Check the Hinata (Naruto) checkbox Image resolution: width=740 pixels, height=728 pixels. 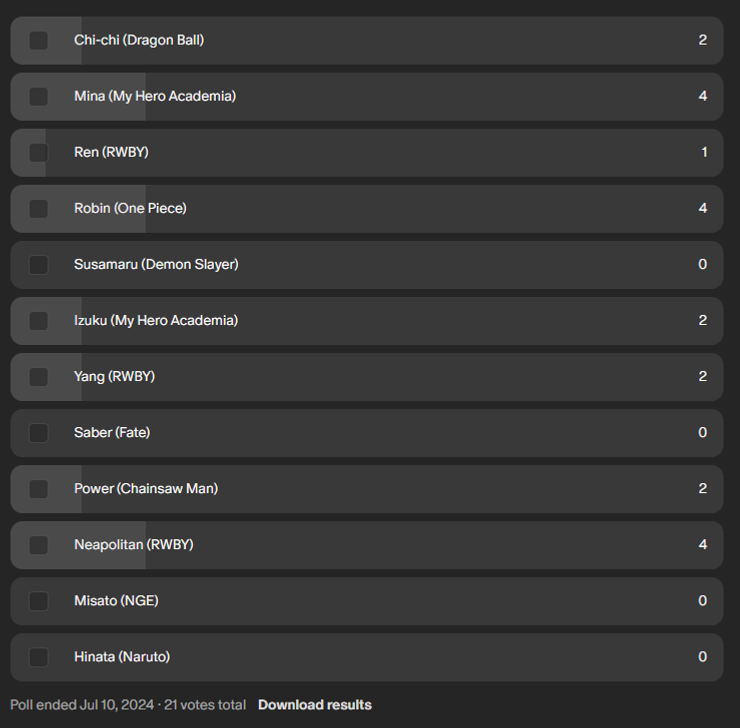coord(38,657)
